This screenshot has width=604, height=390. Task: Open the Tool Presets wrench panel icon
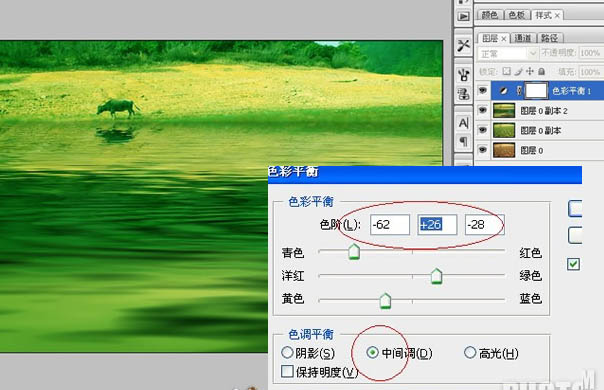[x=463, y=45]
